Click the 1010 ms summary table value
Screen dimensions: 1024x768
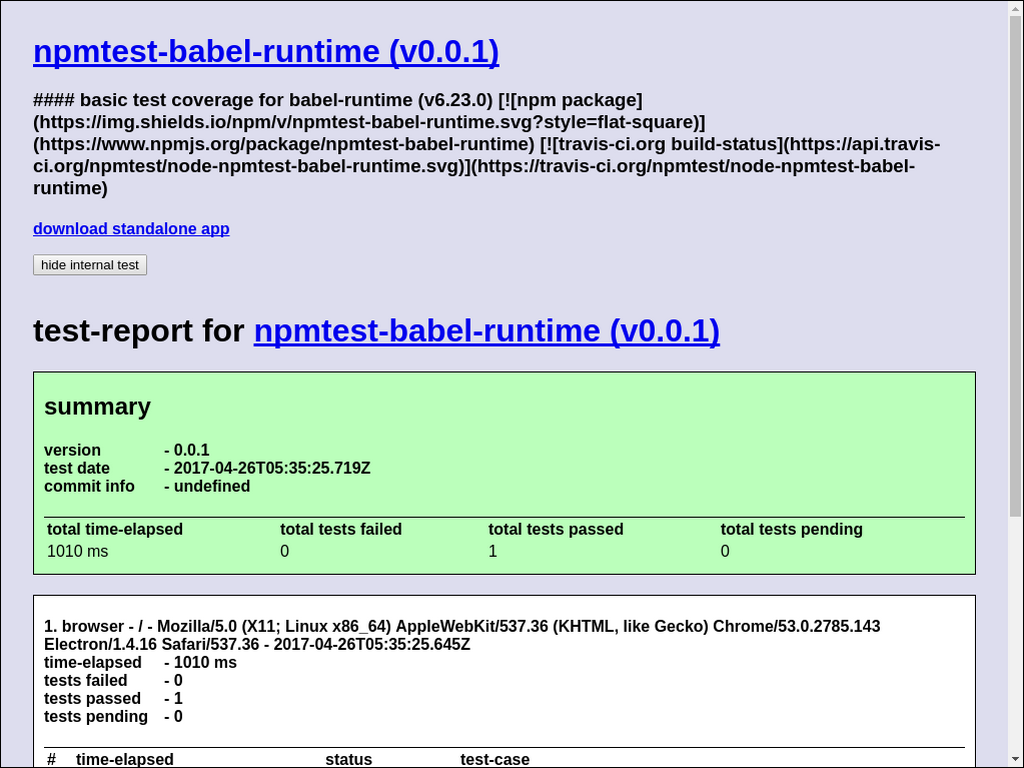click(78, 552)
